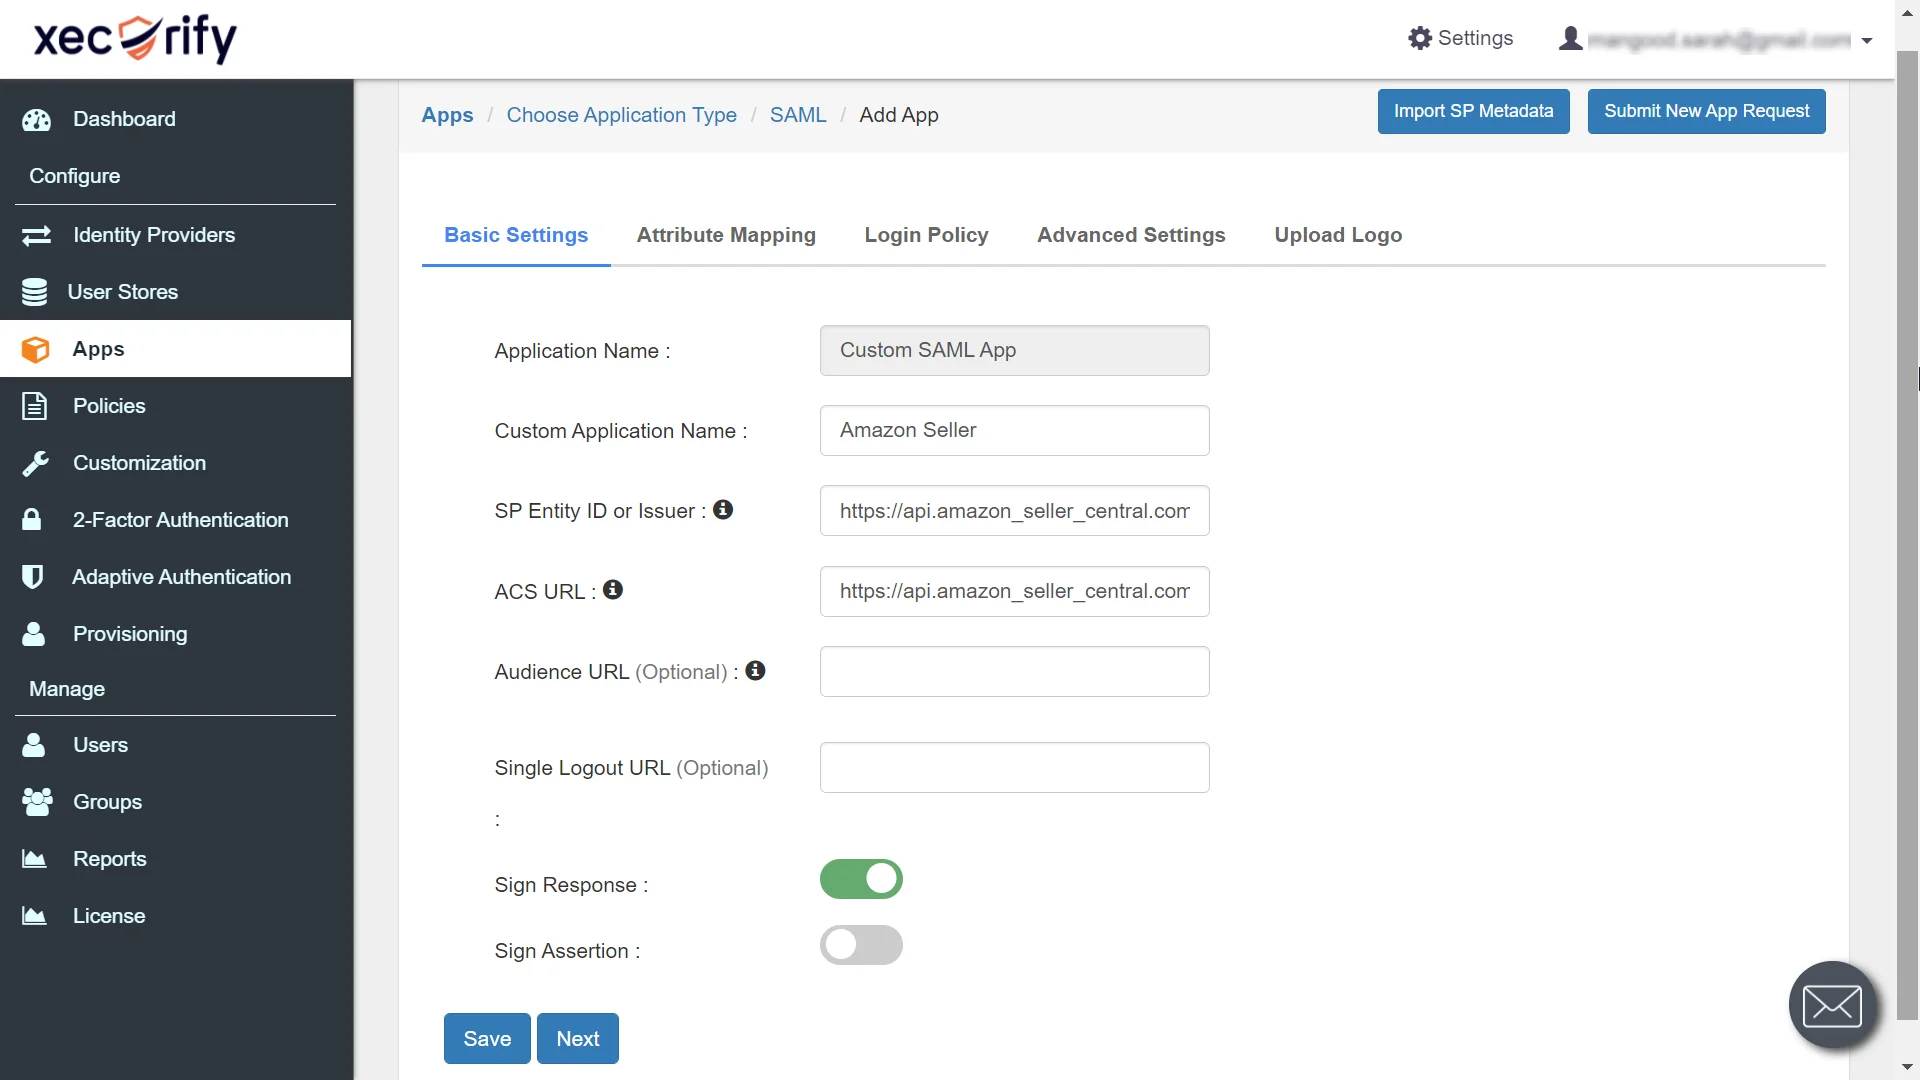Click Save to store basic settings
1920x1080 pixels.
[487, 1038]
